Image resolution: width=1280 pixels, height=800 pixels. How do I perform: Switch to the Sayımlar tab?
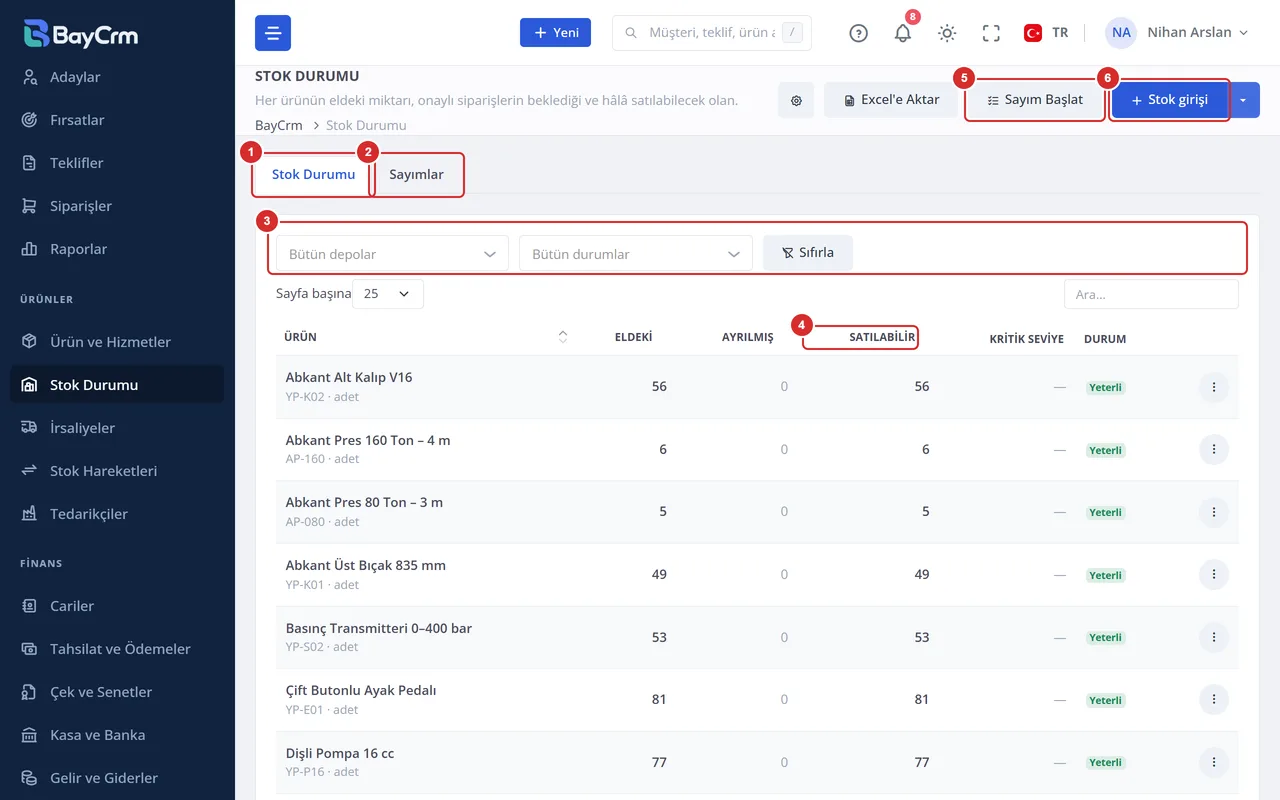[416, 174]
